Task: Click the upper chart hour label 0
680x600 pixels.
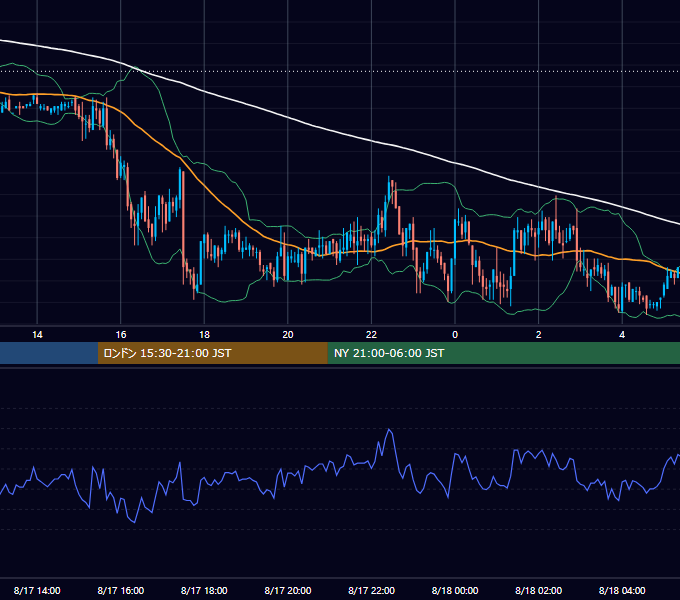Action: [455, 335]
